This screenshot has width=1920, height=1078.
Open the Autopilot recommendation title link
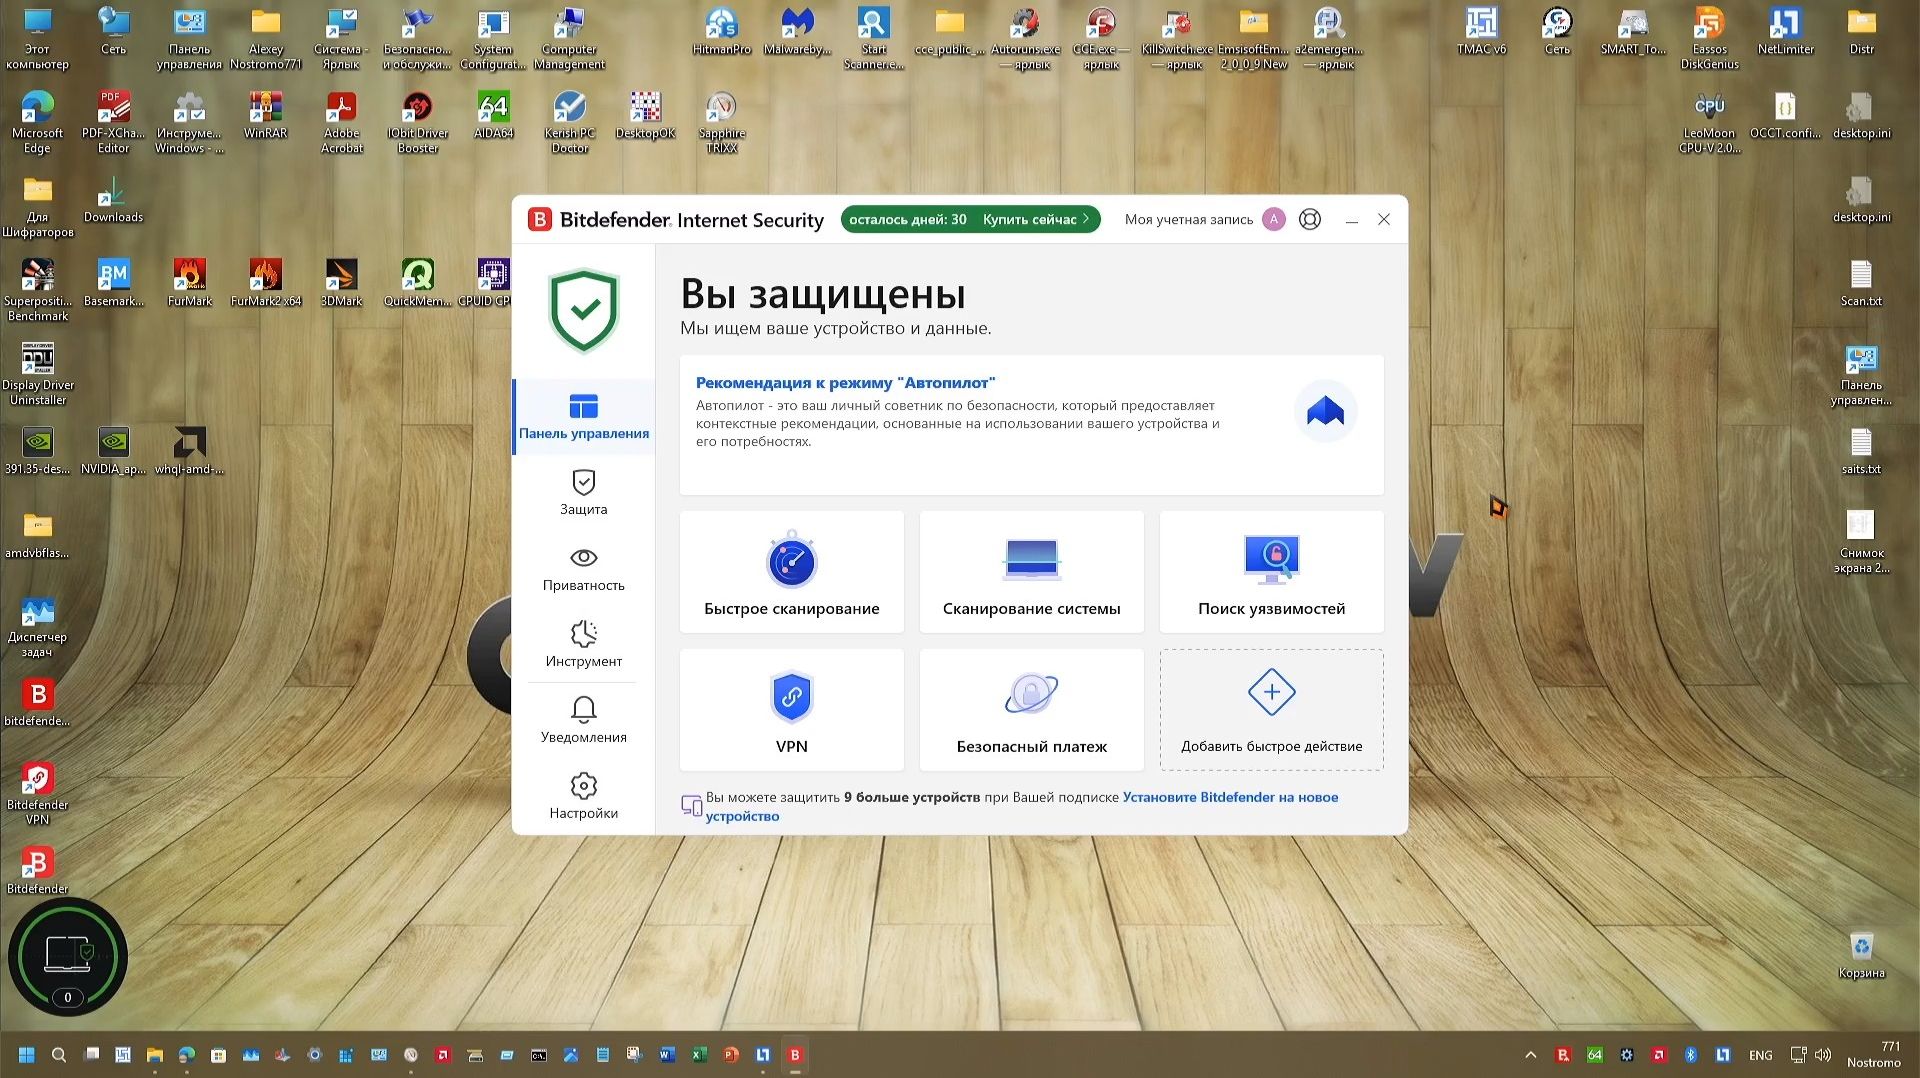(x=846, y=383)
